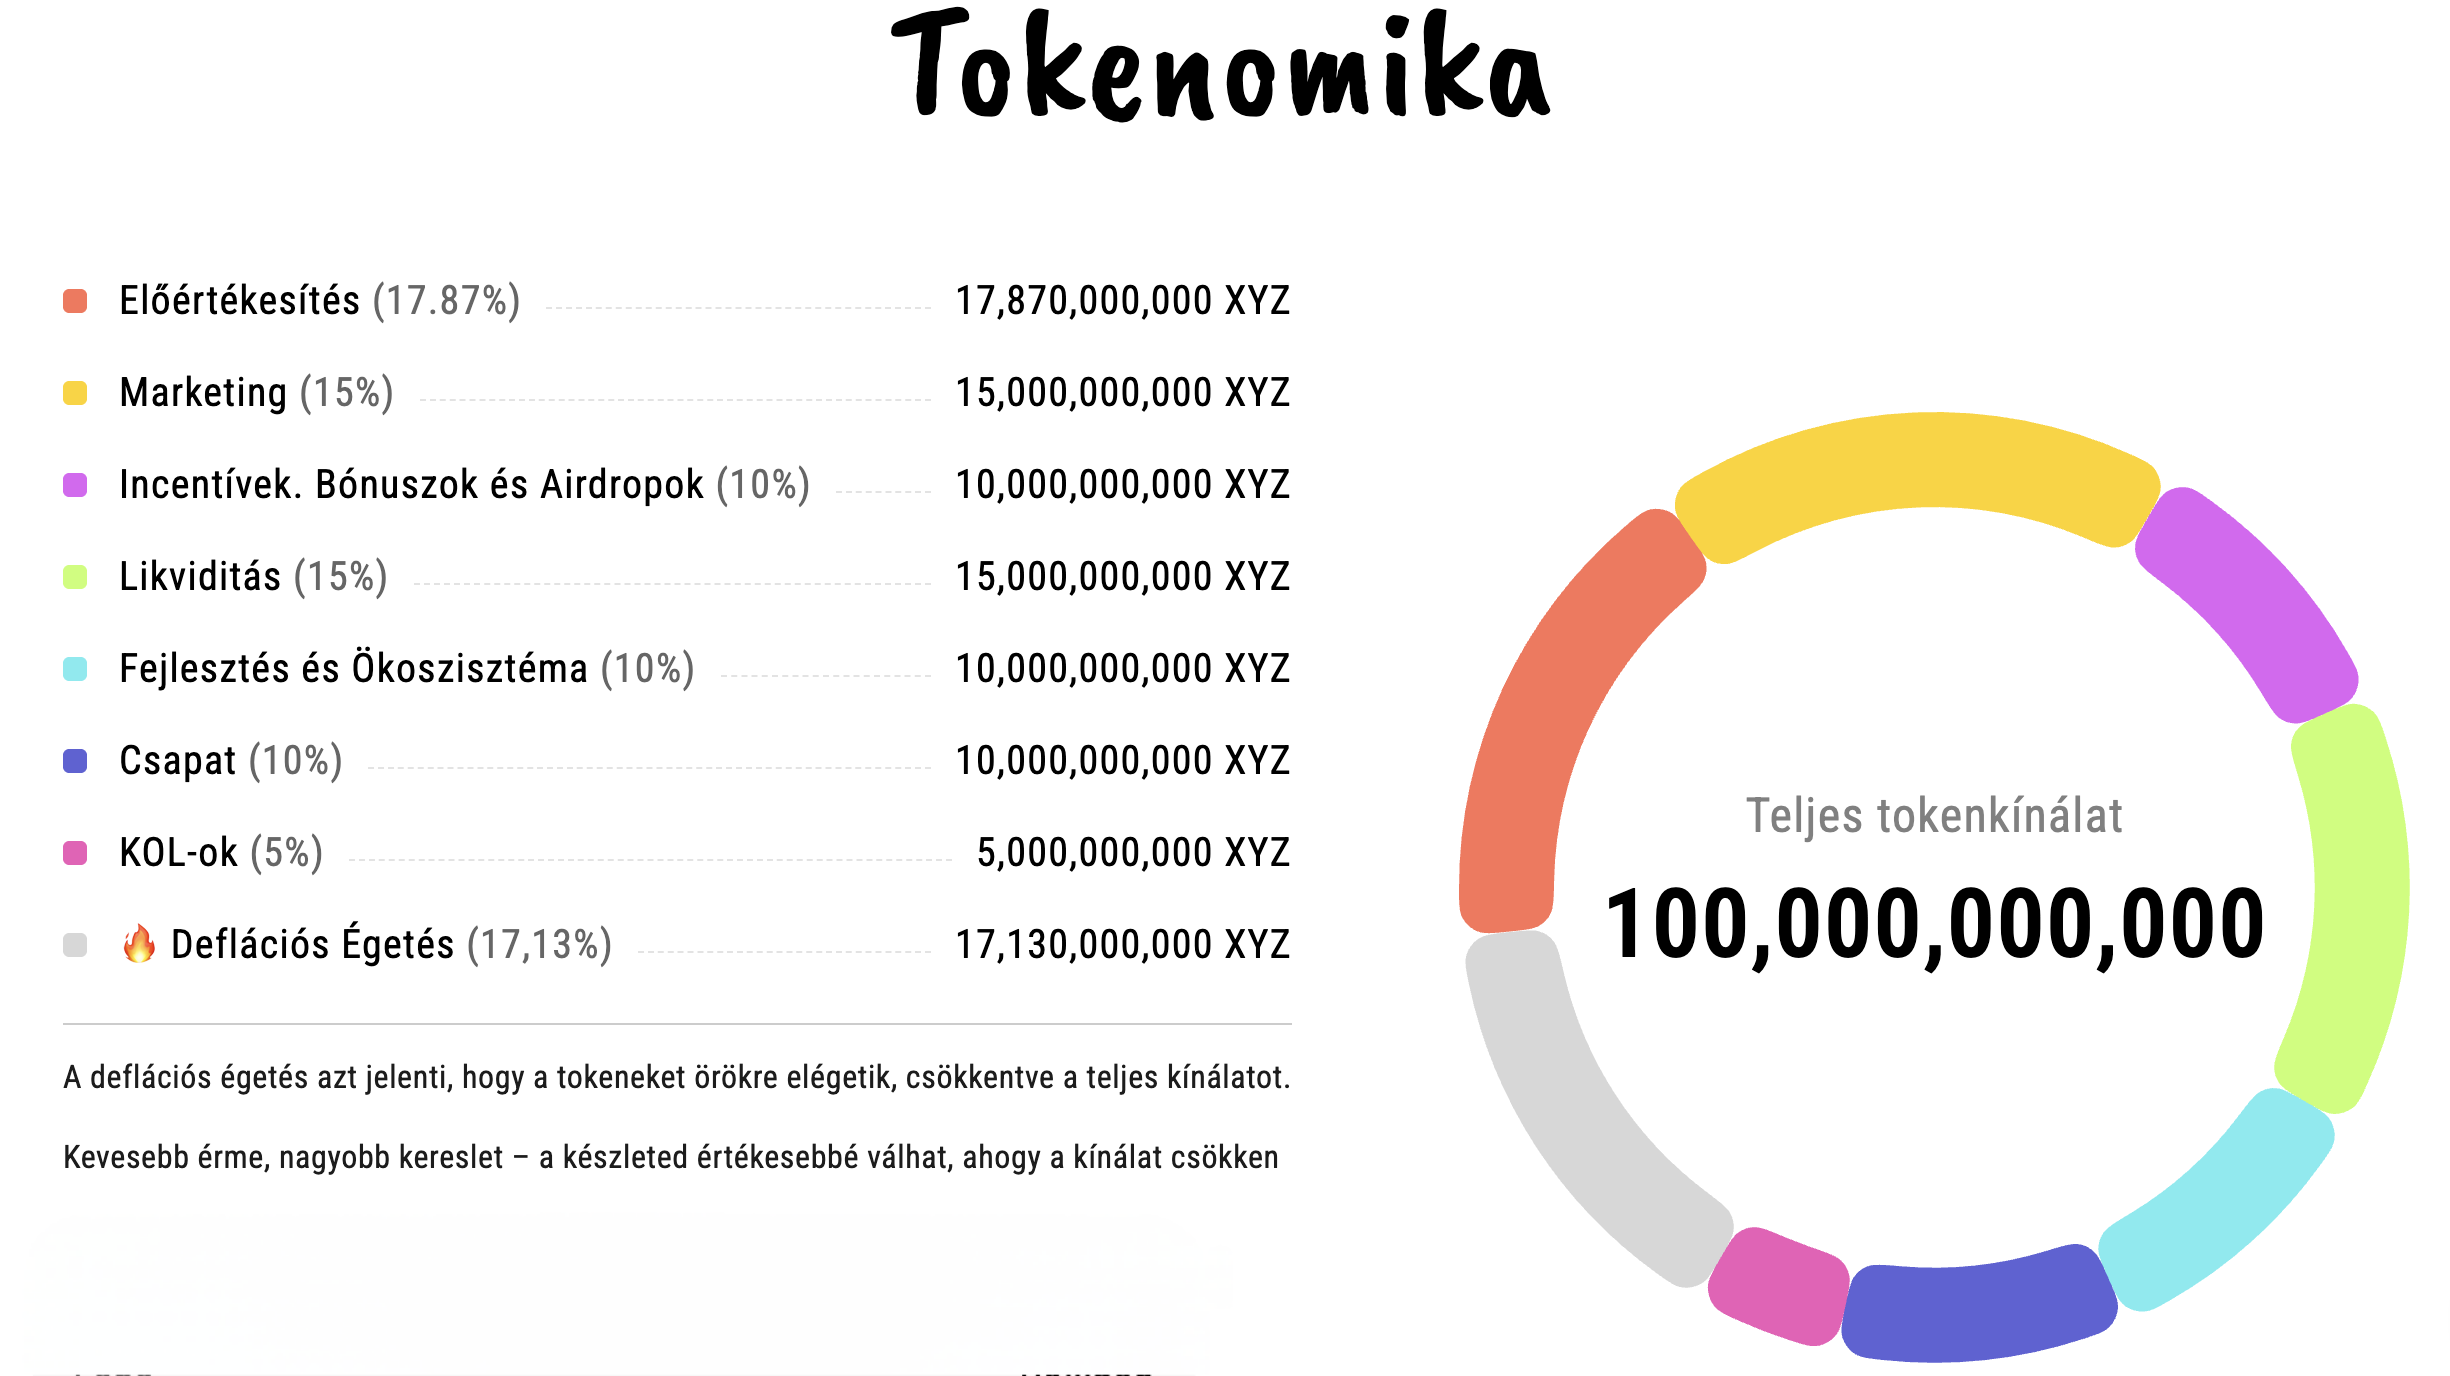Screen dimensions: 2450x1376
Task: Click the Tokenomika heading
Action: click(x=1220, y=65)
